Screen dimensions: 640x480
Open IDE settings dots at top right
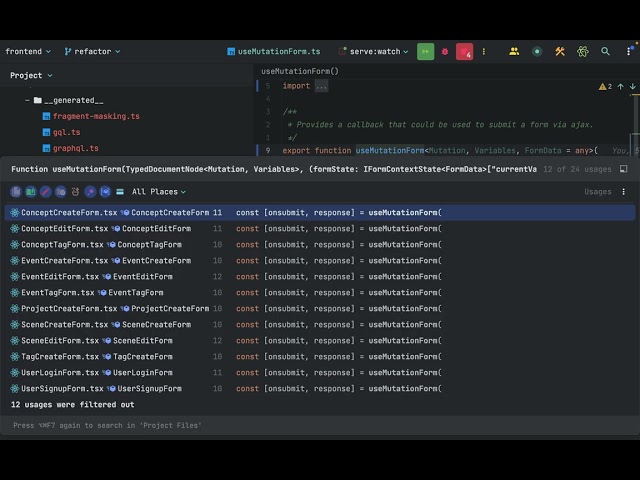[x=629, y=51]
